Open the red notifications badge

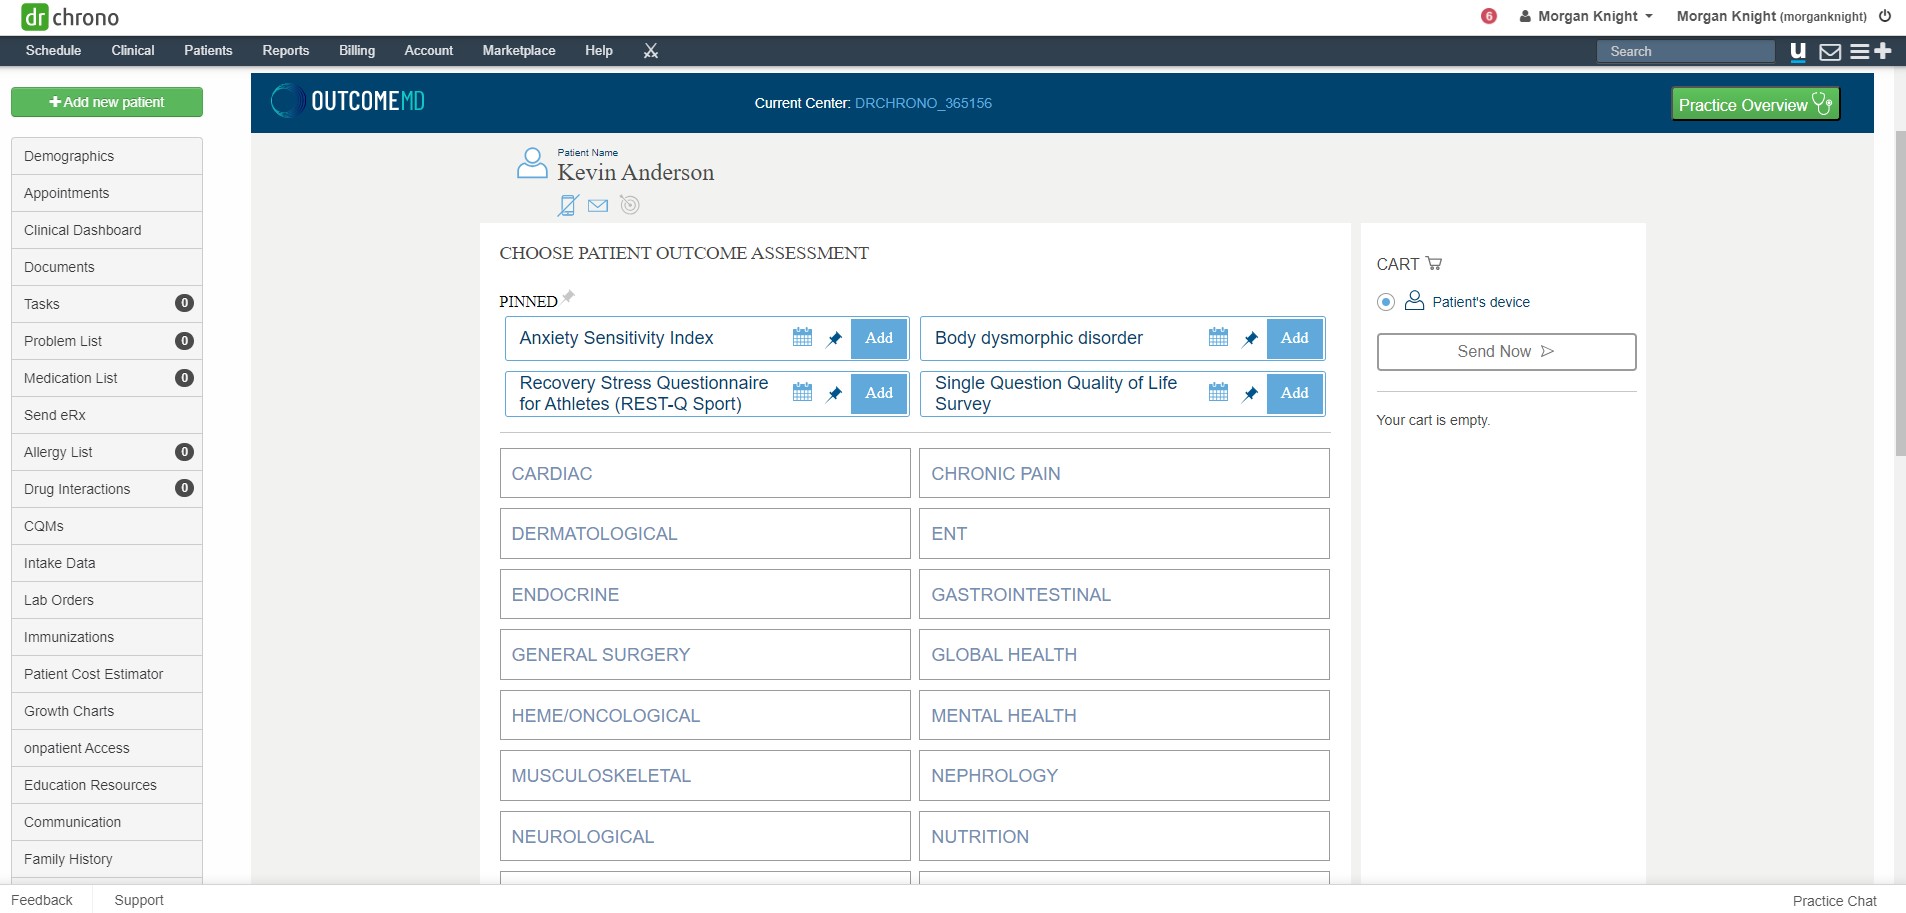tap(1488, 16)
